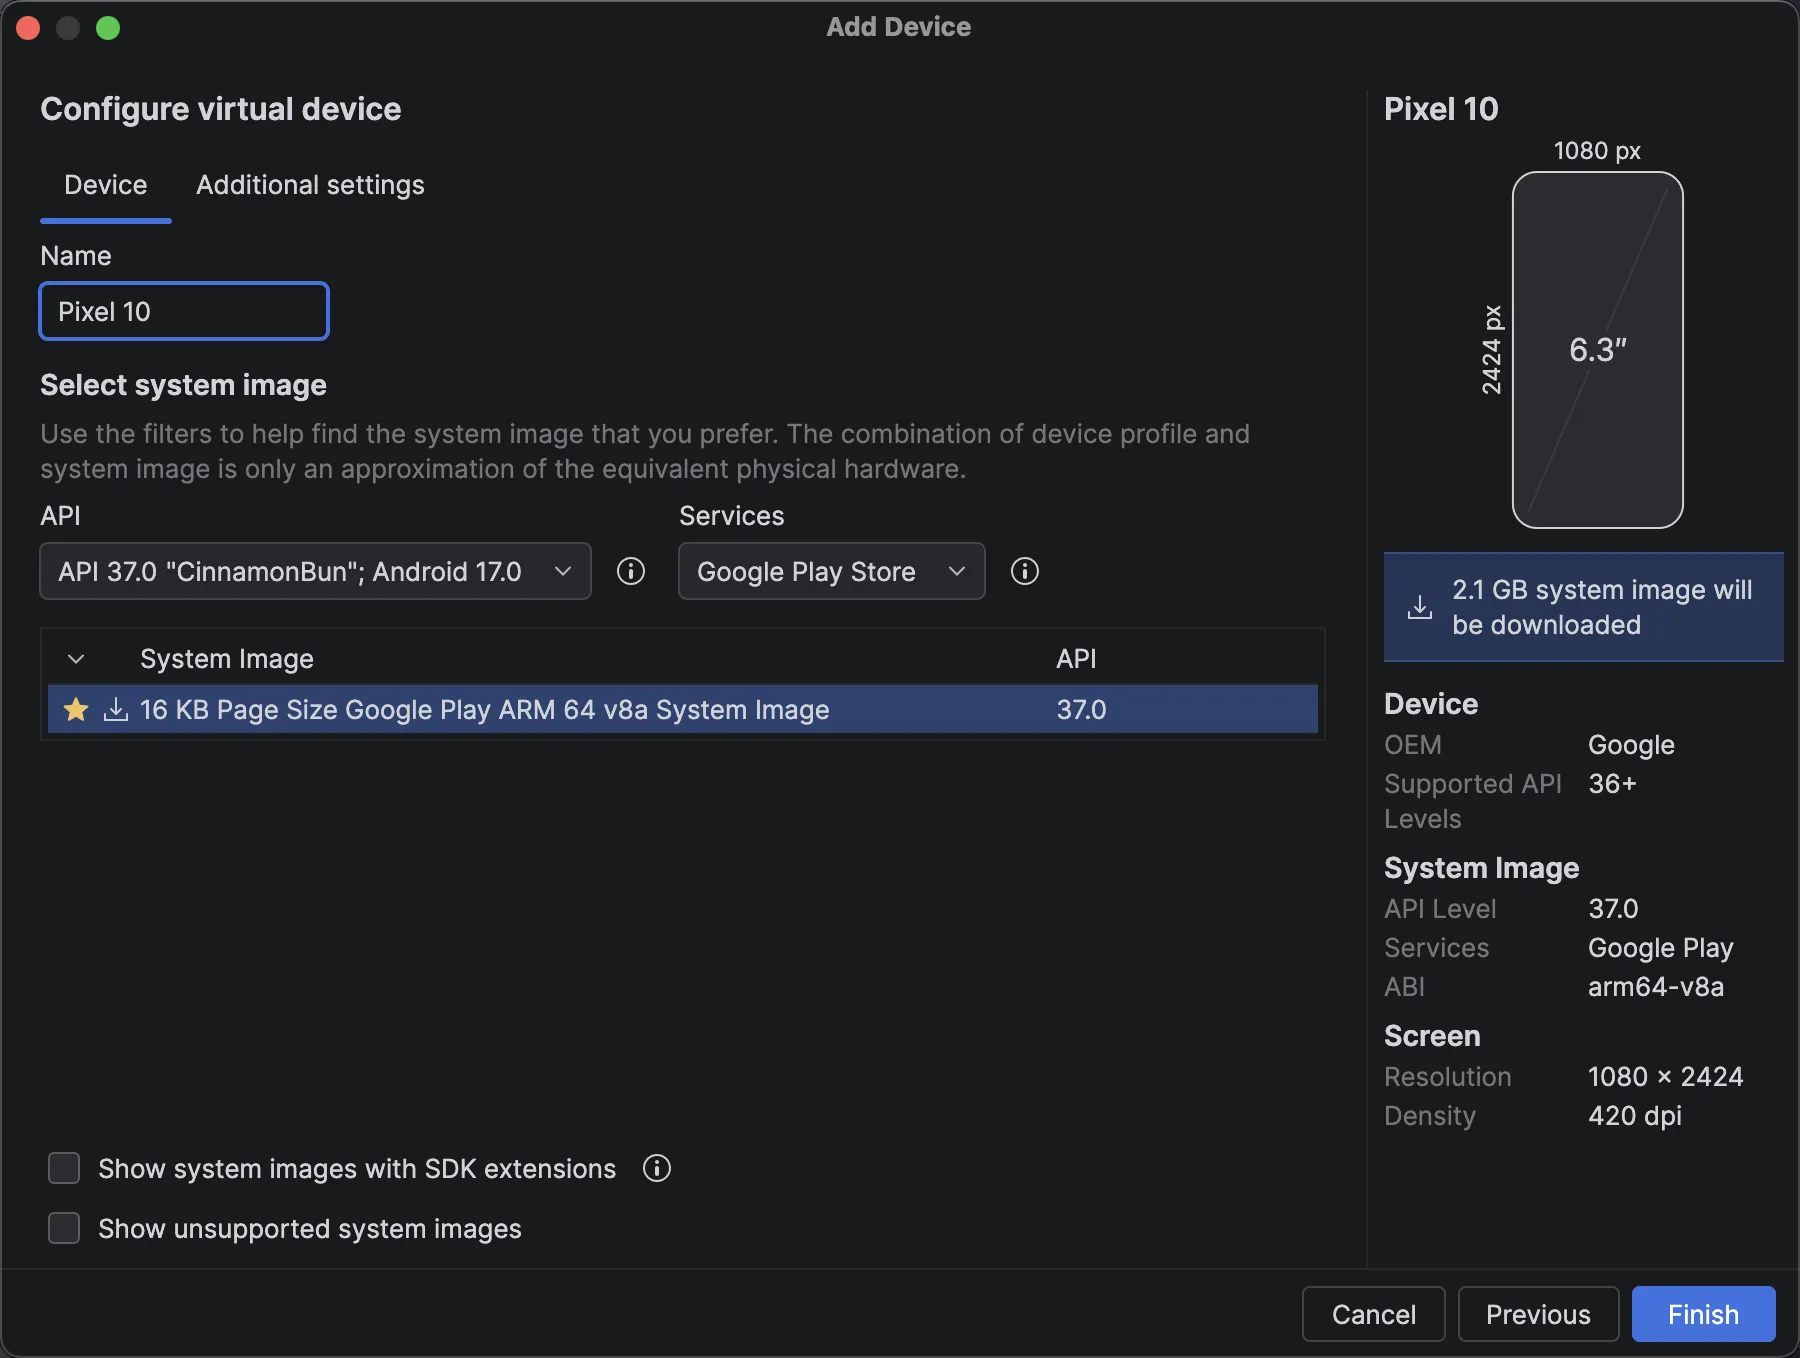Image resolution: width=1800 pixels, height=1358 pixels.
Task: Close the Add Device window with the red button
Action: 28,28
